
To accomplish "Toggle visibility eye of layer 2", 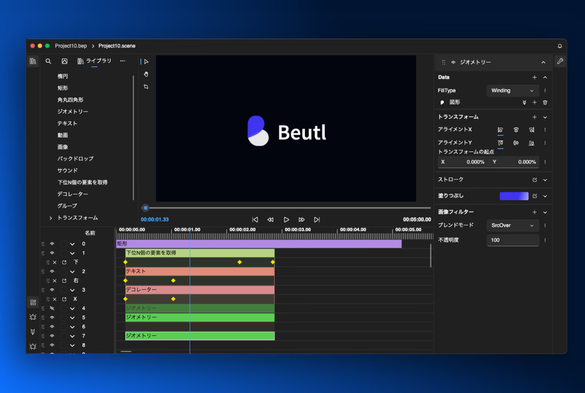I will [x=52, y=271].
